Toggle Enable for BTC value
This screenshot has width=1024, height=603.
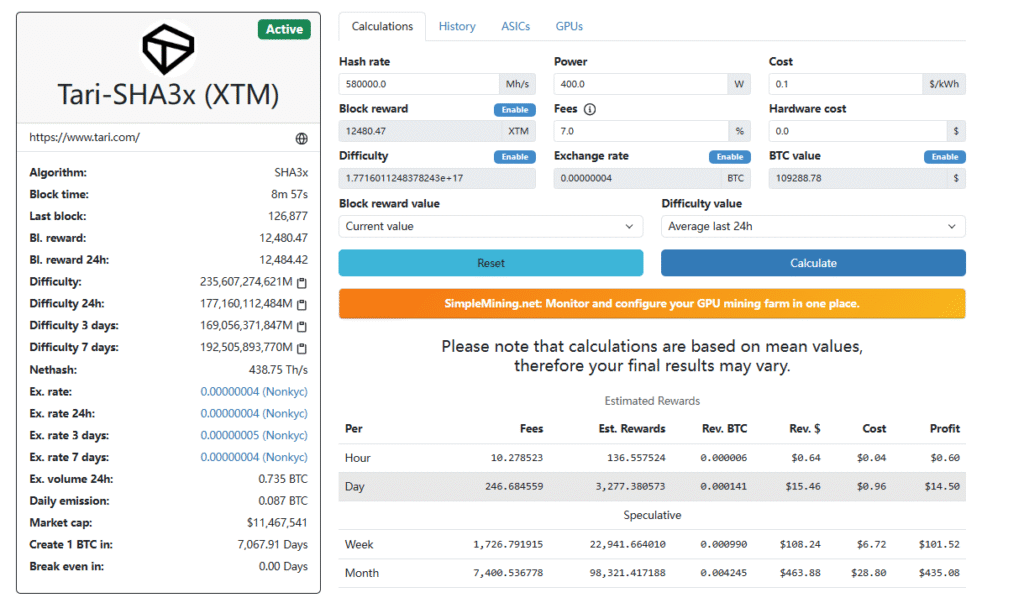pos(944,157)
